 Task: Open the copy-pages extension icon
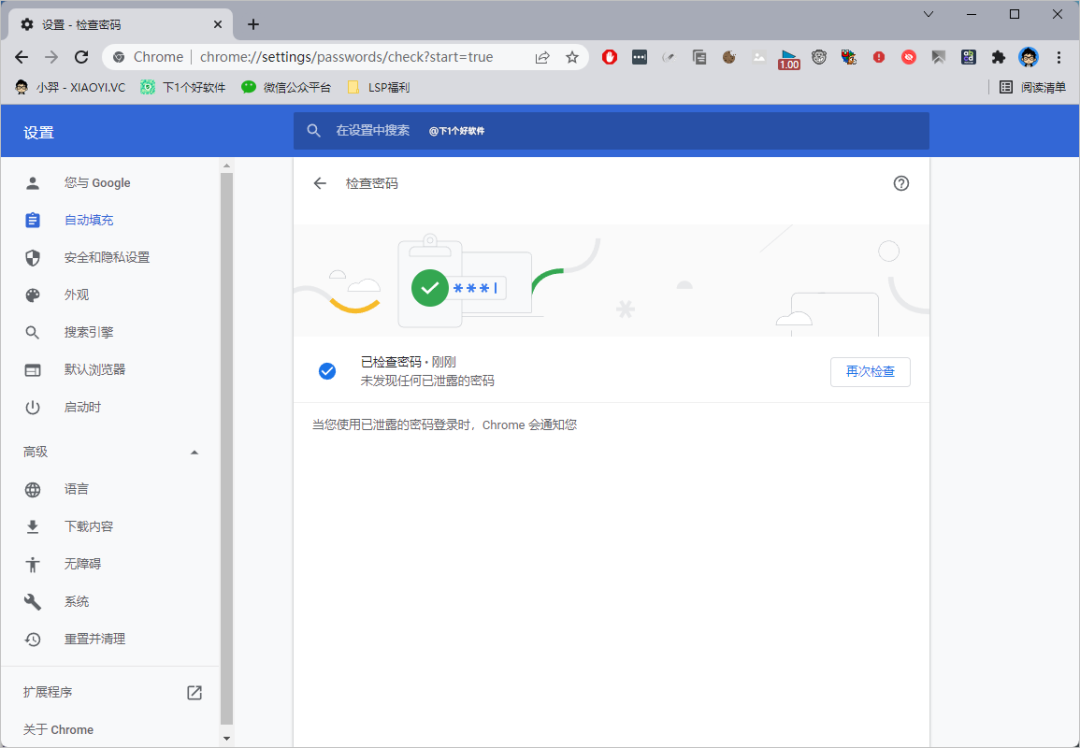click(x=699, y=57)
